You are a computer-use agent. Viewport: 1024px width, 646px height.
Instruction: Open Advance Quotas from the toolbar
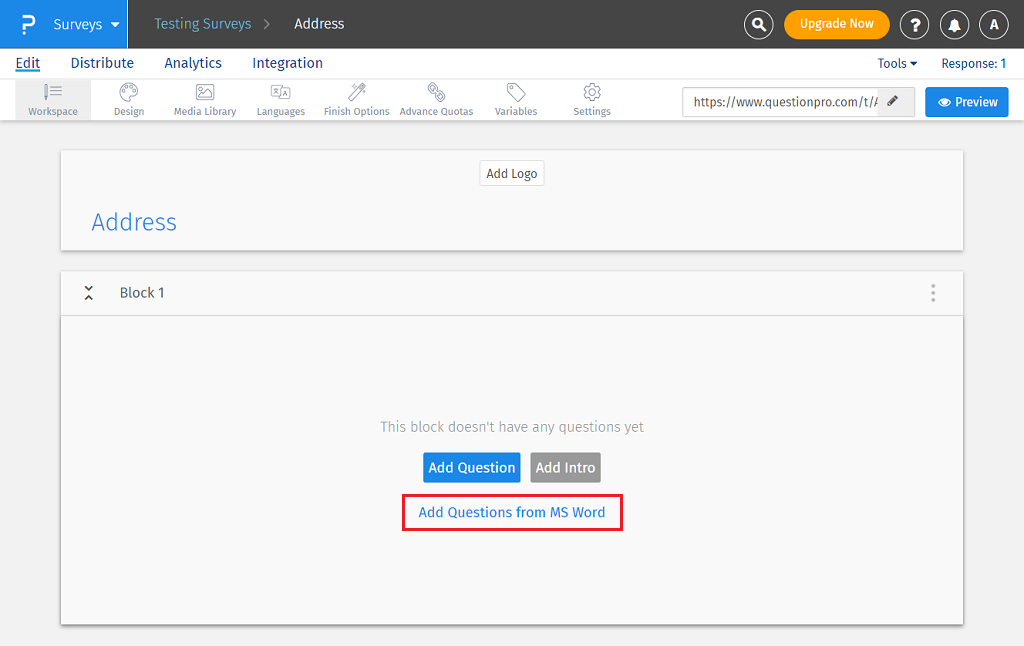coord(436,99)
